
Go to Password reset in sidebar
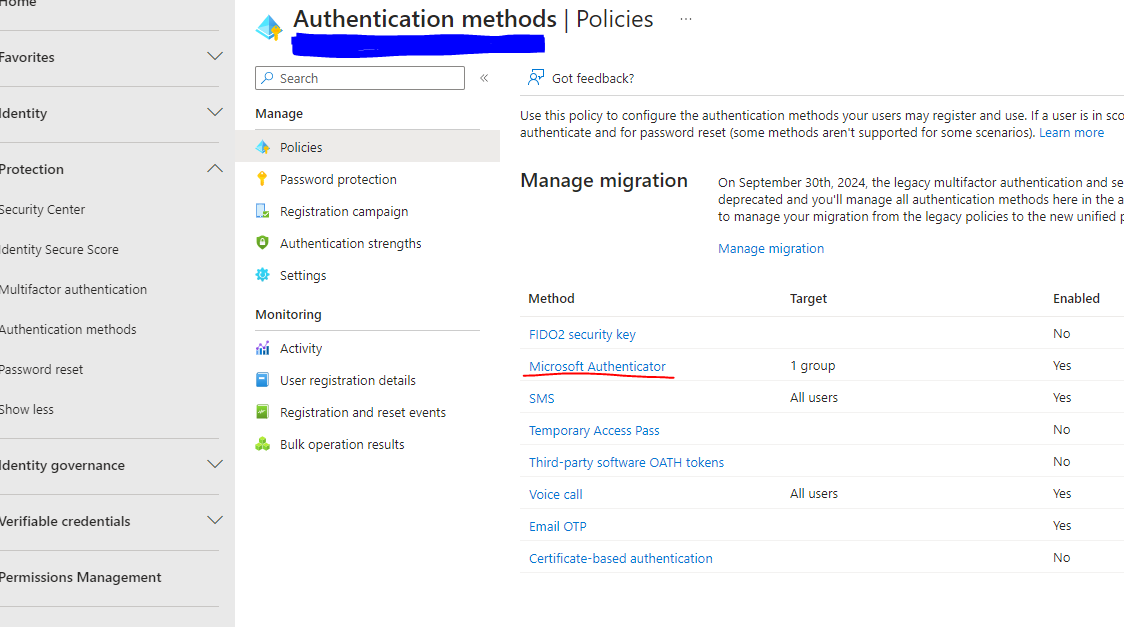point(42,370)
